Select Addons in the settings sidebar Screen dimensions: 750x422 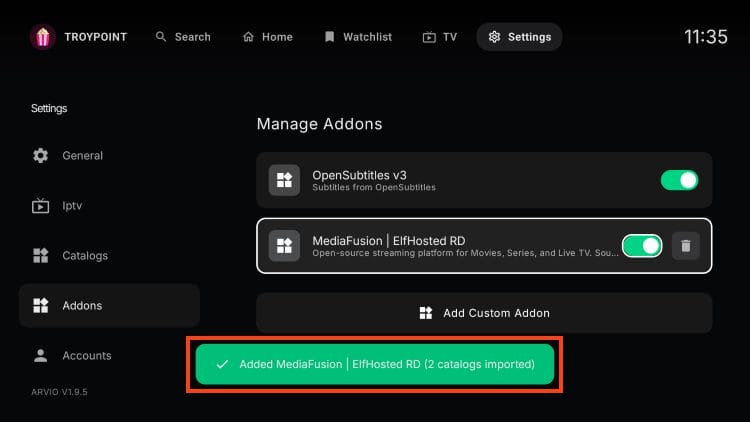[x=109, y=305]
